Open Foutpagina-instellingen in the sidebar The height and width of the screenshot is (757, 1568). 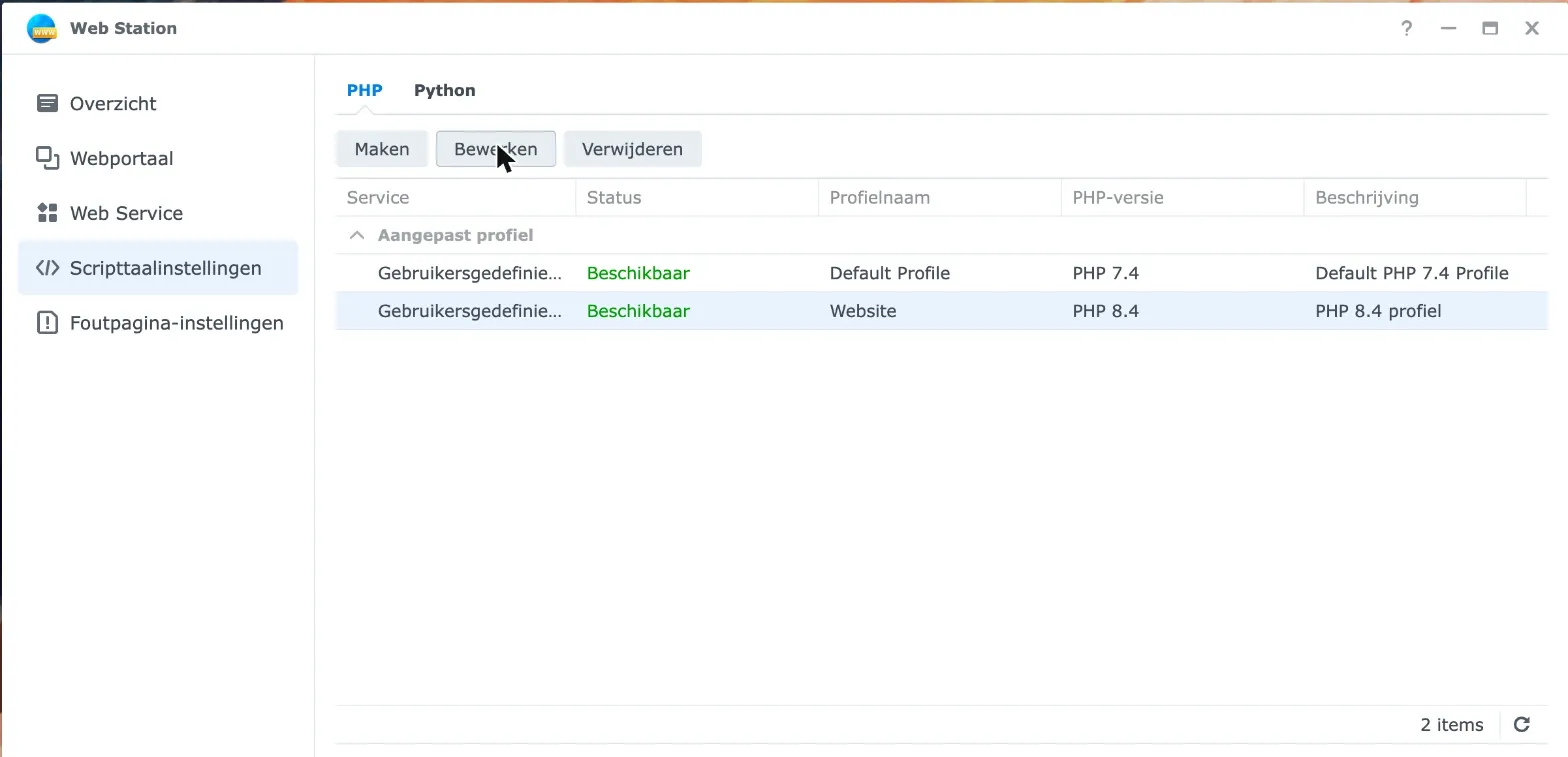point(158,323)
